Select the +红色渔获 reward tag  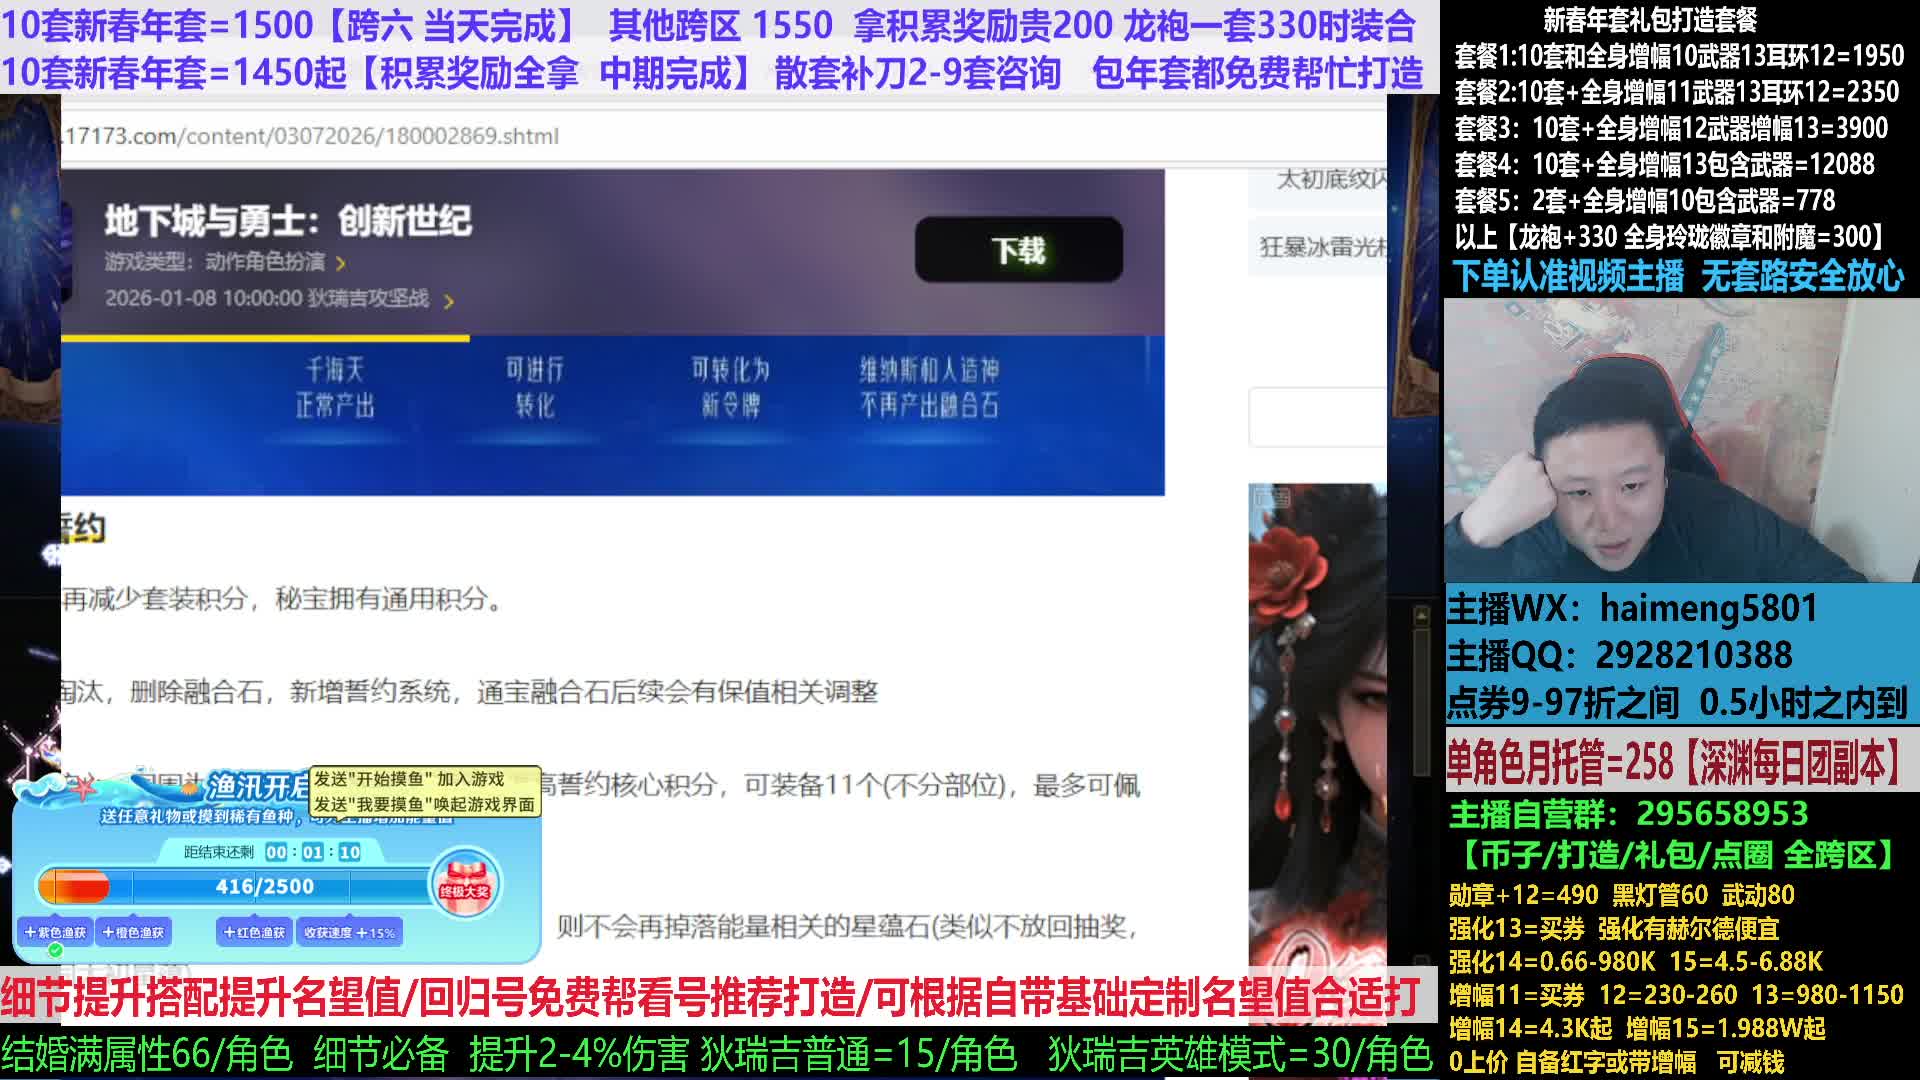(x=254, y=932)
